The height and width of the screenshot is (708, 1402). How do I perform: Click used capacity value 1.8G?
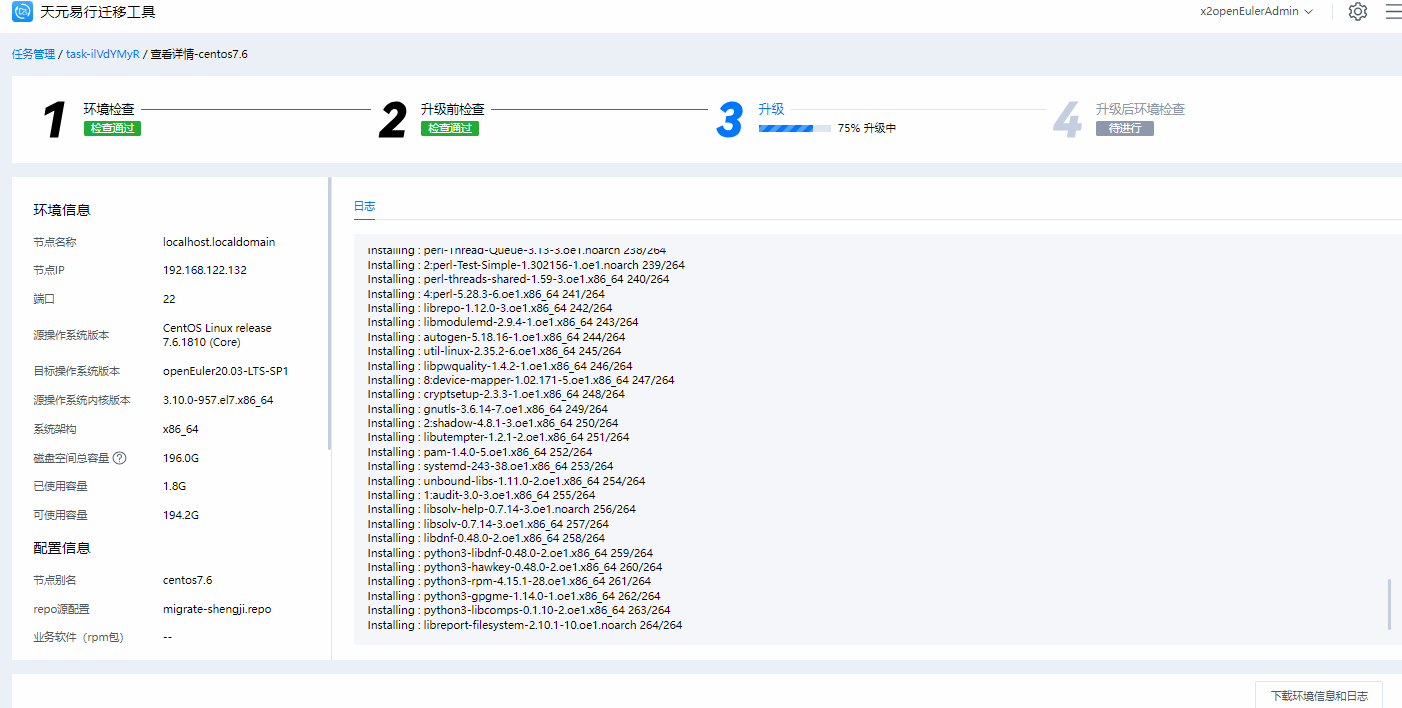(x=174, y=486)
